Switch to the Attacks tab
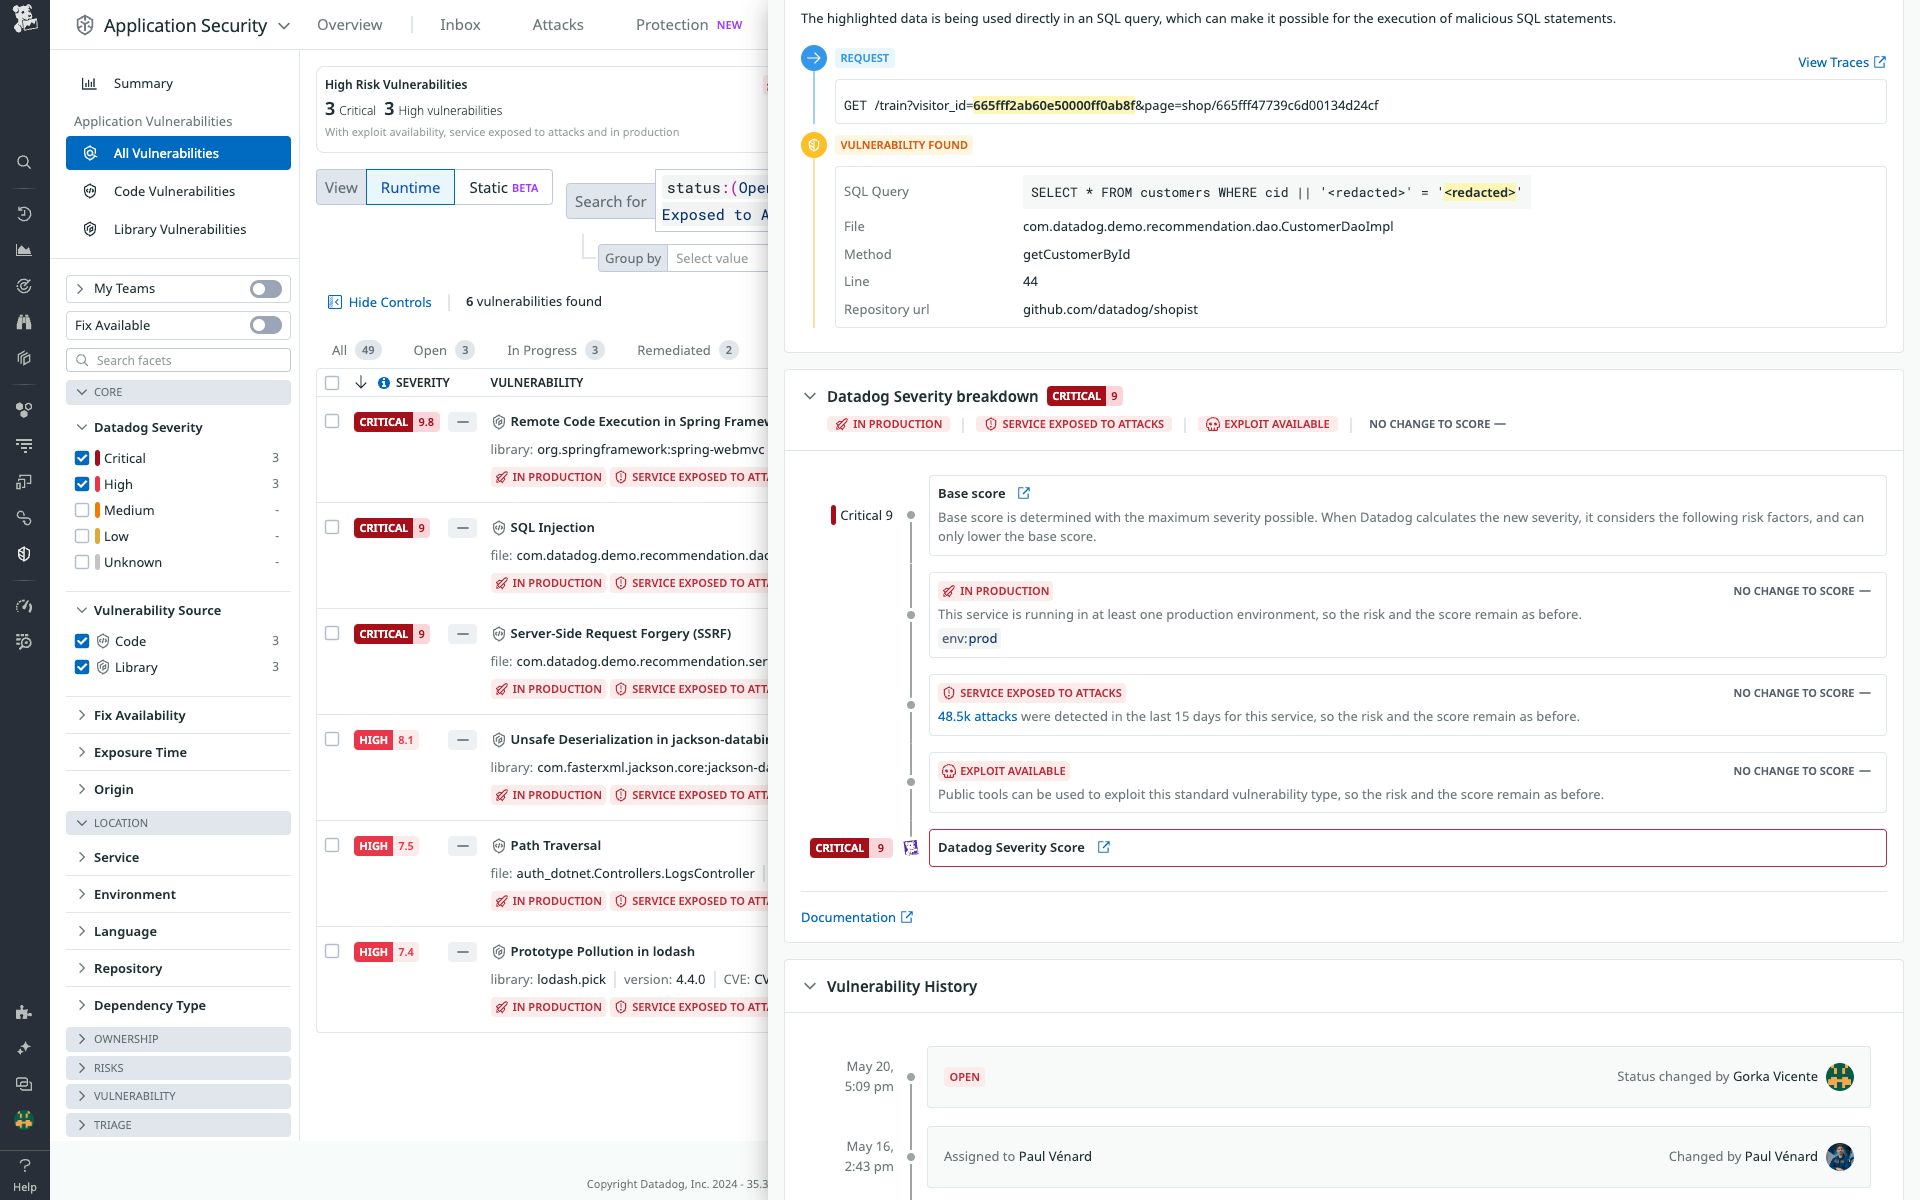The width and height of the screenshot is (1920, 1200). pos(557,24)
